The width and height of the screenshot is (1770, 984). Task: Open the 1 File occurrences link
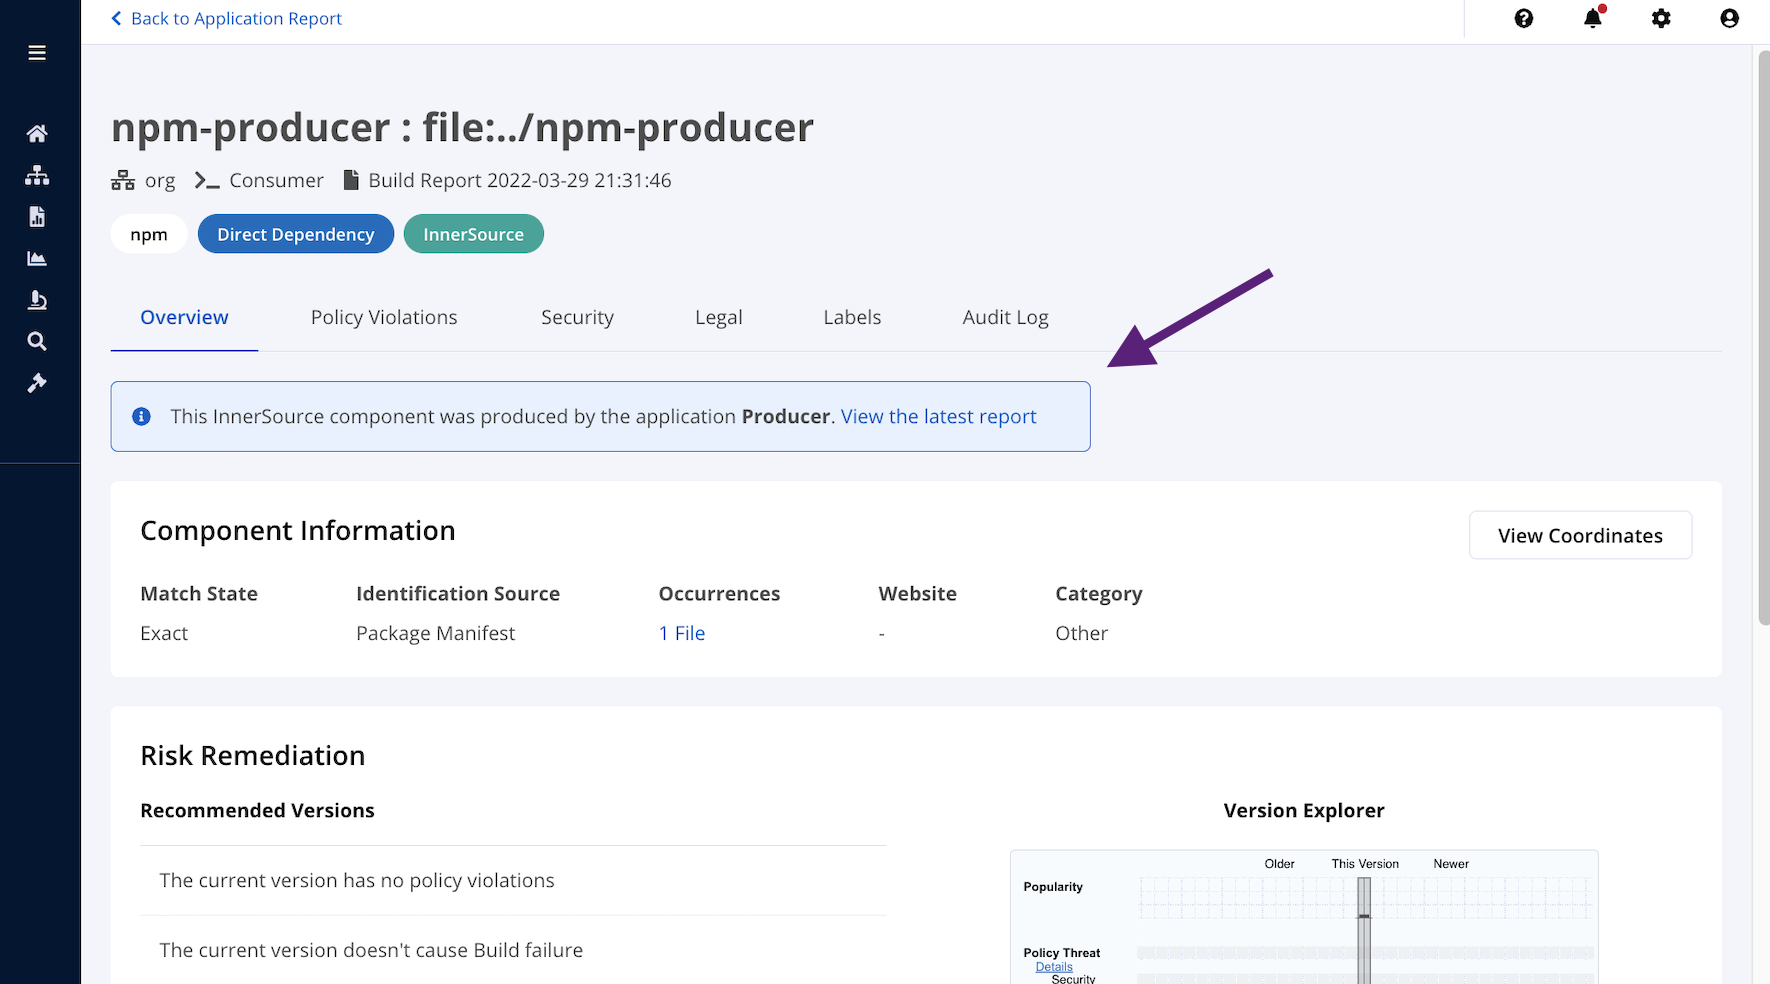682,633
